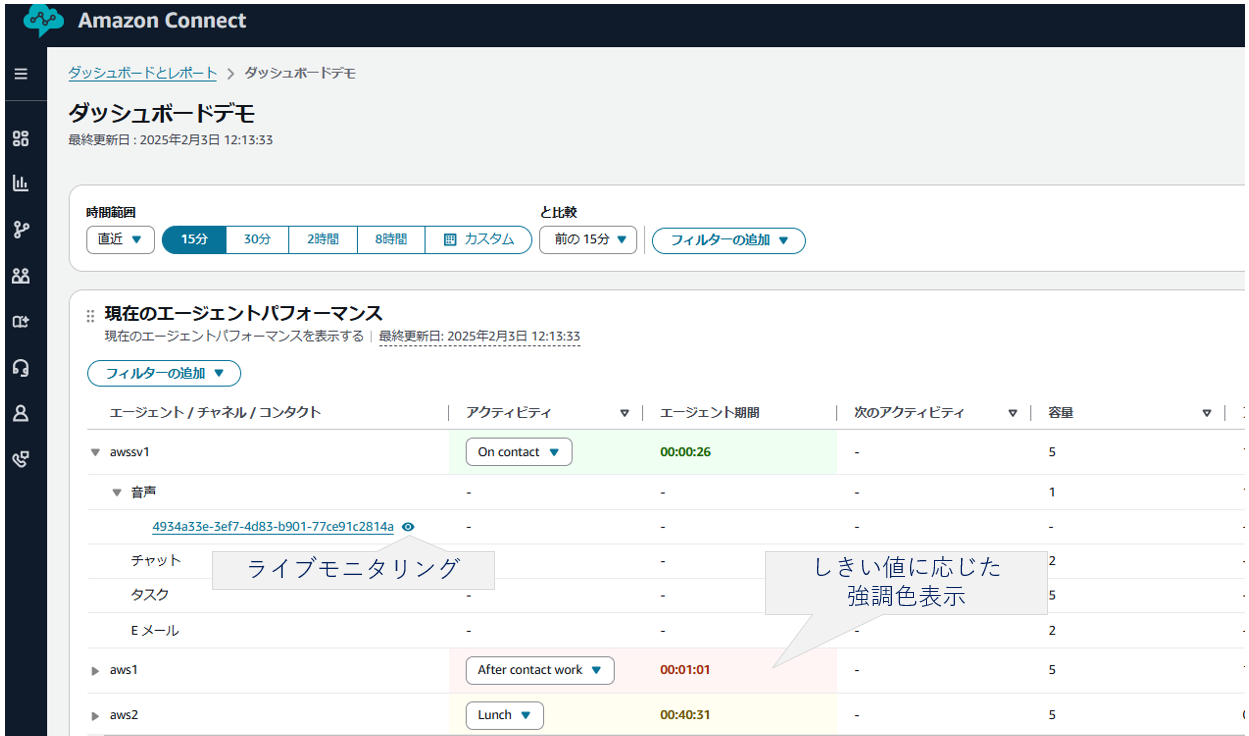The height and width of the screenshot is (736, 1249).
Task: Open フィルターの追加 in agent performance widget
Action: tap(164, 373)
